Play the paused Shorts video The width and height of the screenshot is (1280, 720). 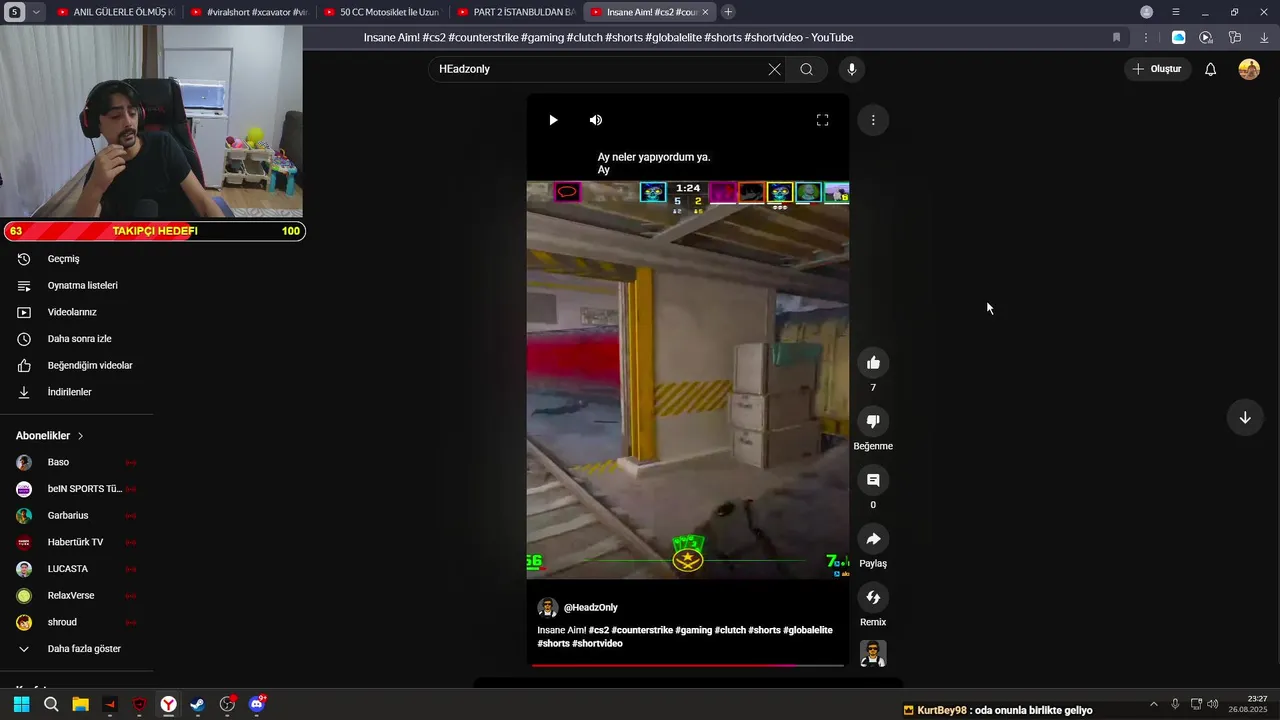pos(553,120)
